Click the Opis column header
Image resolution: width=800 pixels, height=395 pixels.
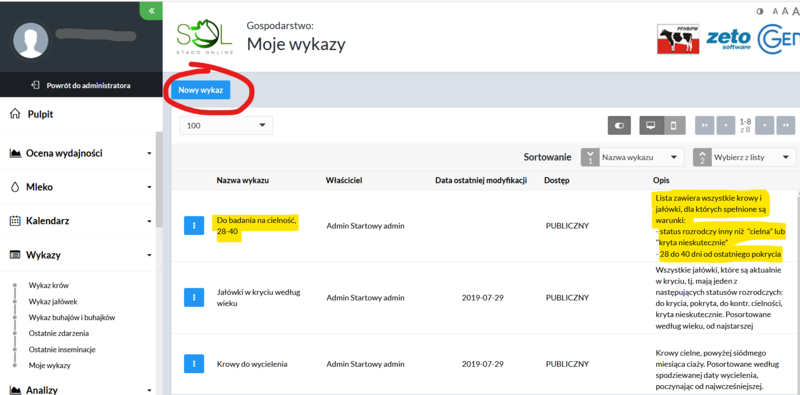coord(661,180)
